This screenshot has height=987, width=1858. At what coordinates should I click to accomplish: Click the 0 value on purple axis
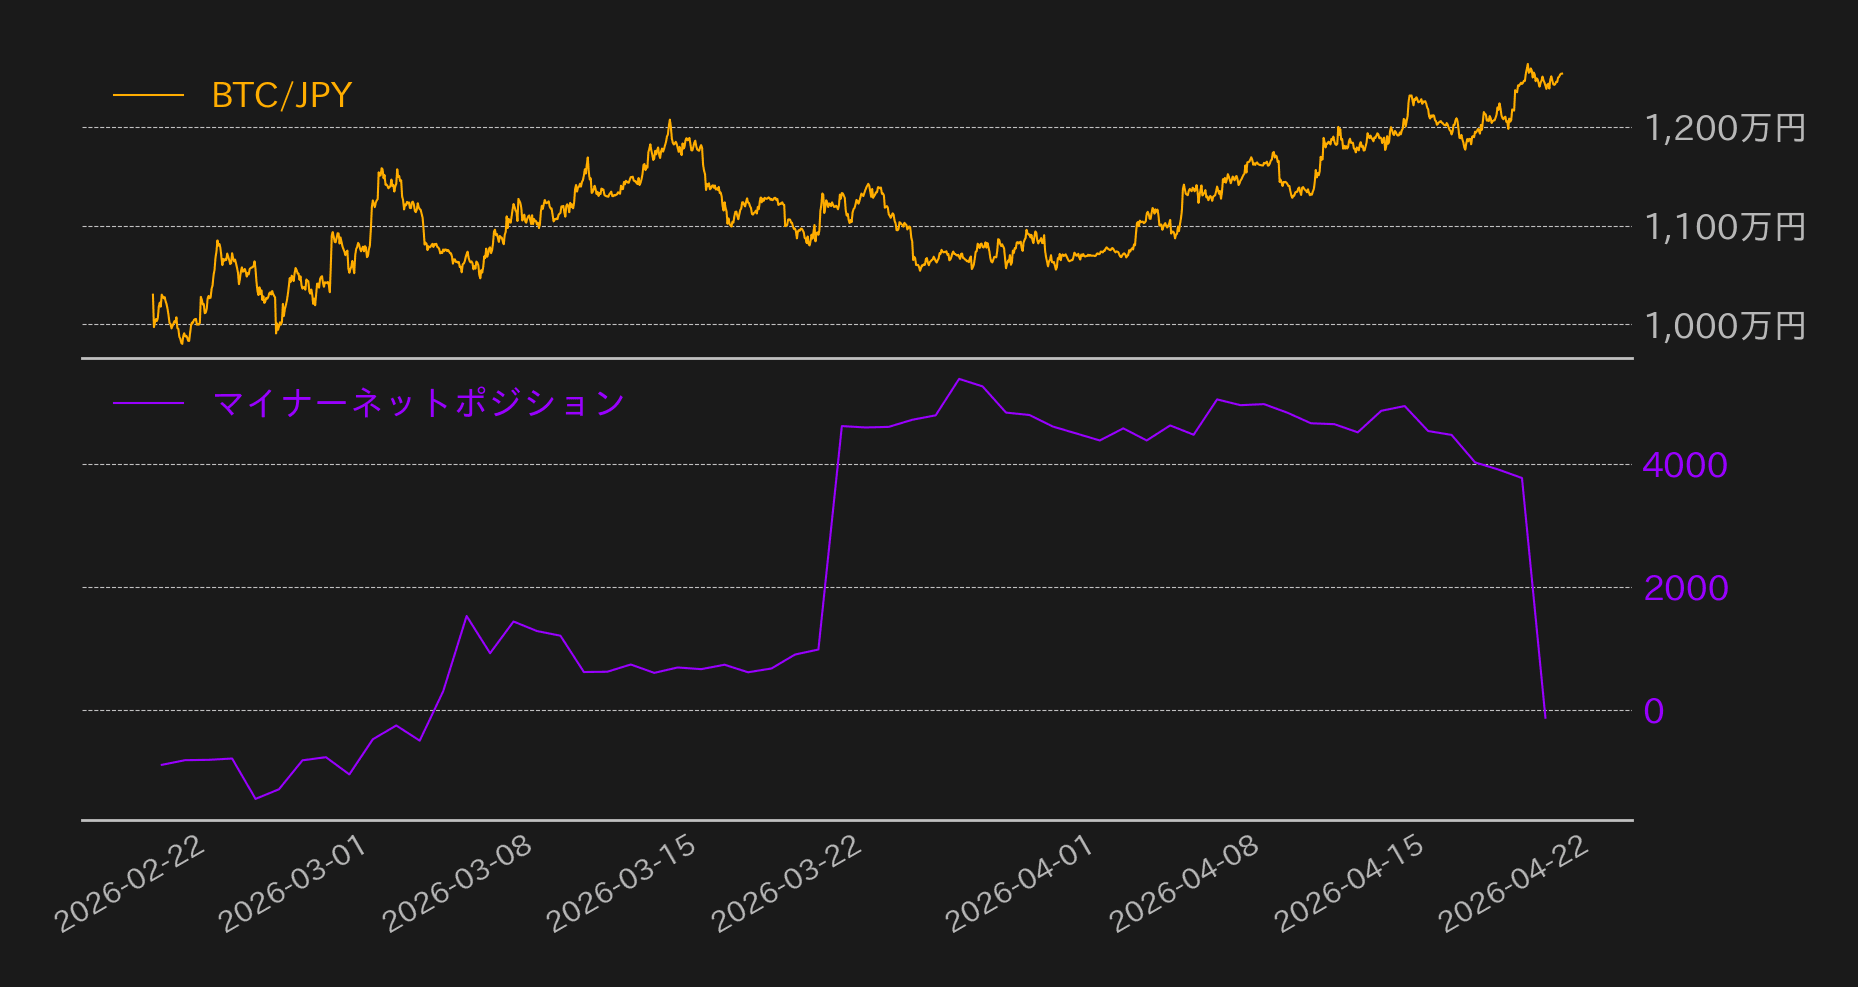tap(1654, 711)
